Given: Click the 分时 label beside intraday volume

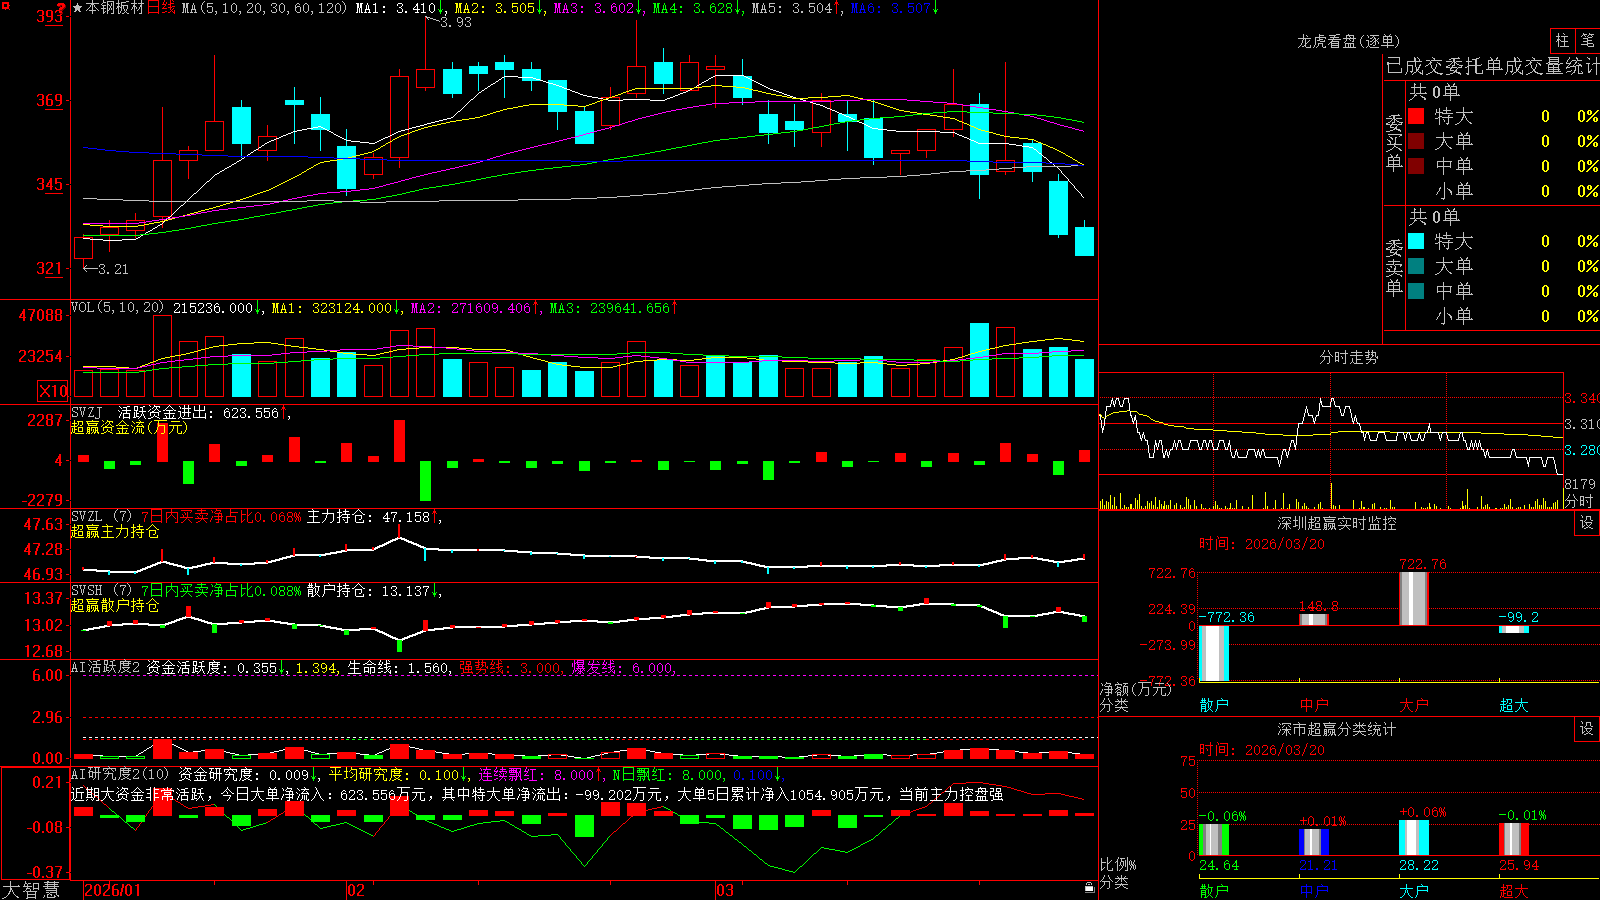Looking at the screenshot, I should coord(1579,501).
